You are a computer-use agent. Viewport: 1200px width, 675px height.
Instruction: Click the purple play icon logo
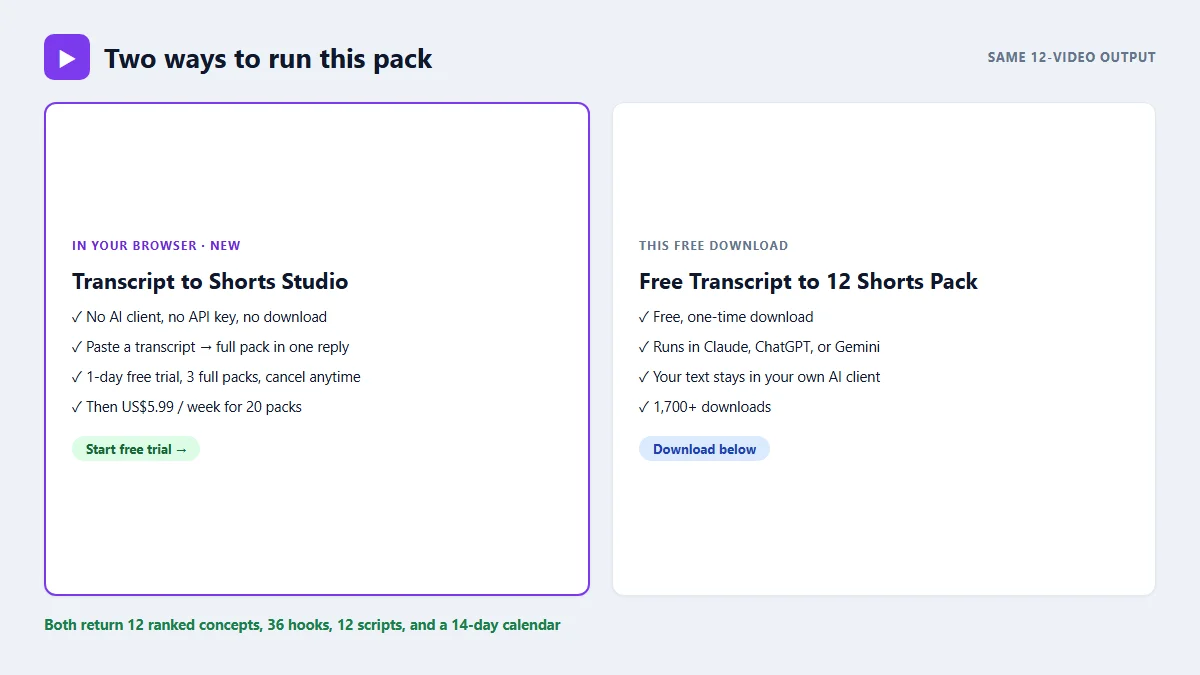point(67,57)
